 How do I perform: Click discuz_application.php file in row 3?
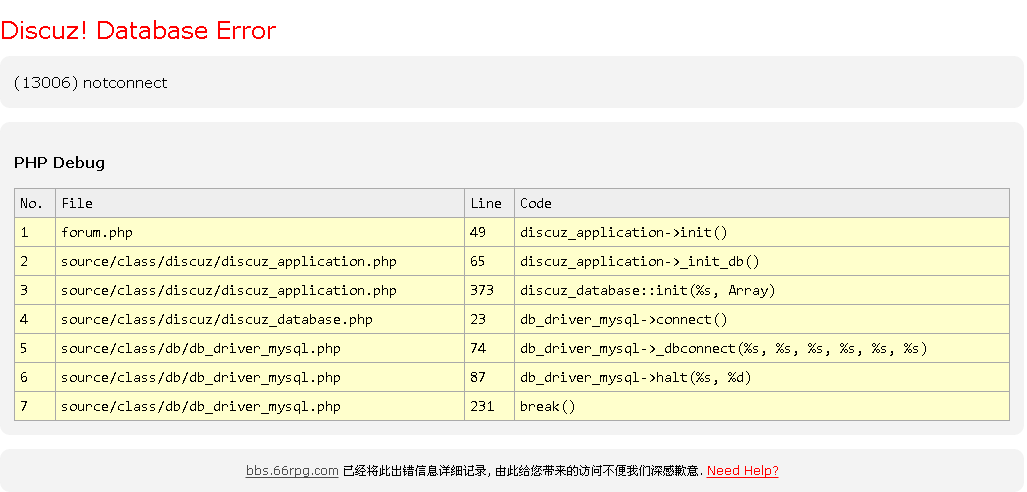click(260, 290)
